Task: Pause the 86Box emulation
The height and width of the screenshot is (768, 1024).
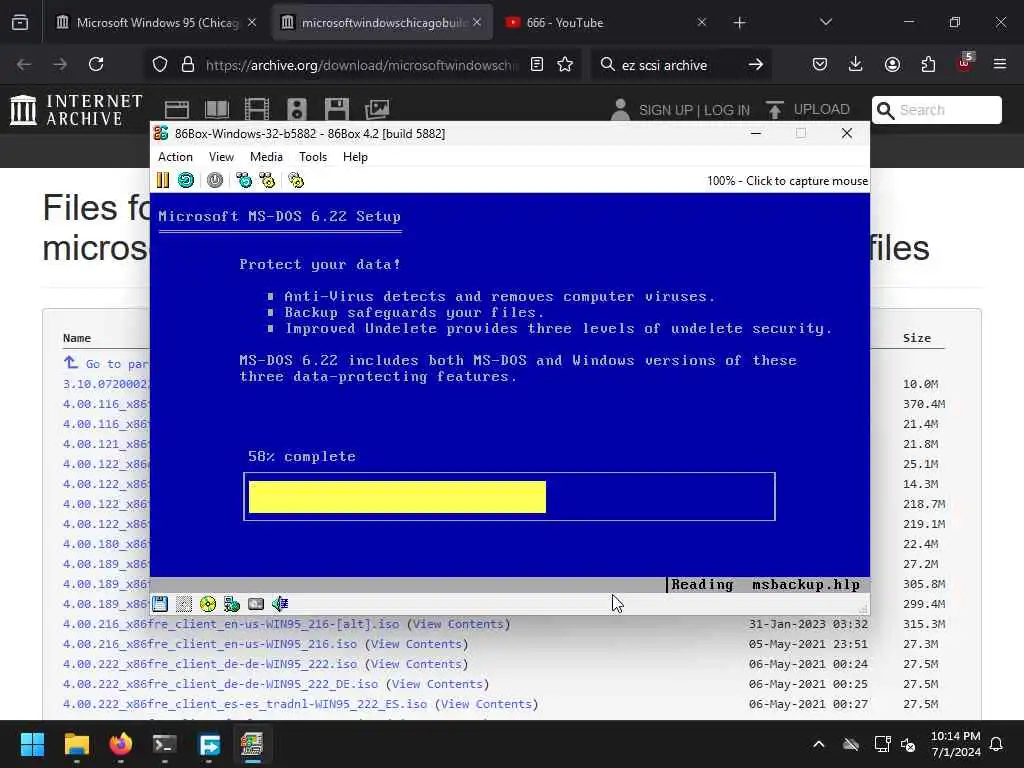Action: 163,180
